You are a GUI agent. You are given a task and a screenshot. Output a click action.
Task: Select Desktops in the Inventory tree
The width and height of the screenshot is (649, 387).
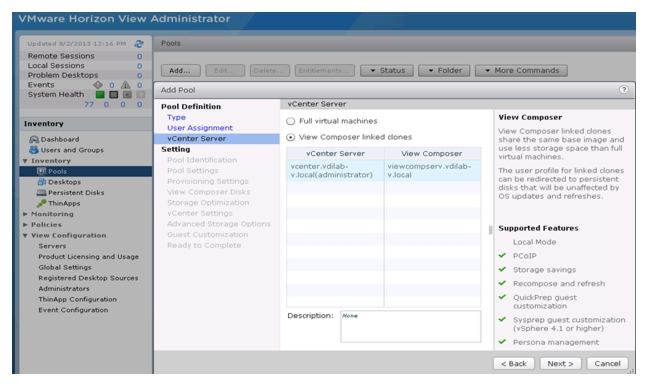pos(64,182)
